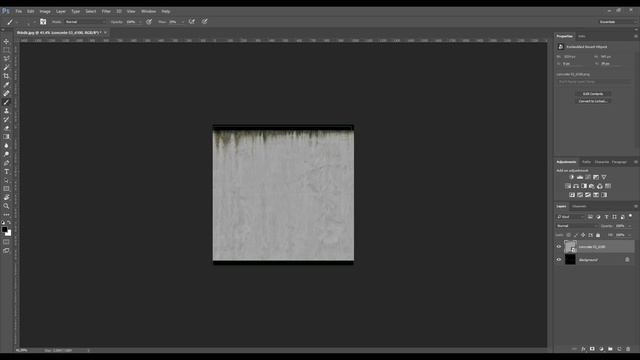Toggle Quick Mask mode icon
Image resolution: width=640 pixels, height=360 pixels.
6,242
